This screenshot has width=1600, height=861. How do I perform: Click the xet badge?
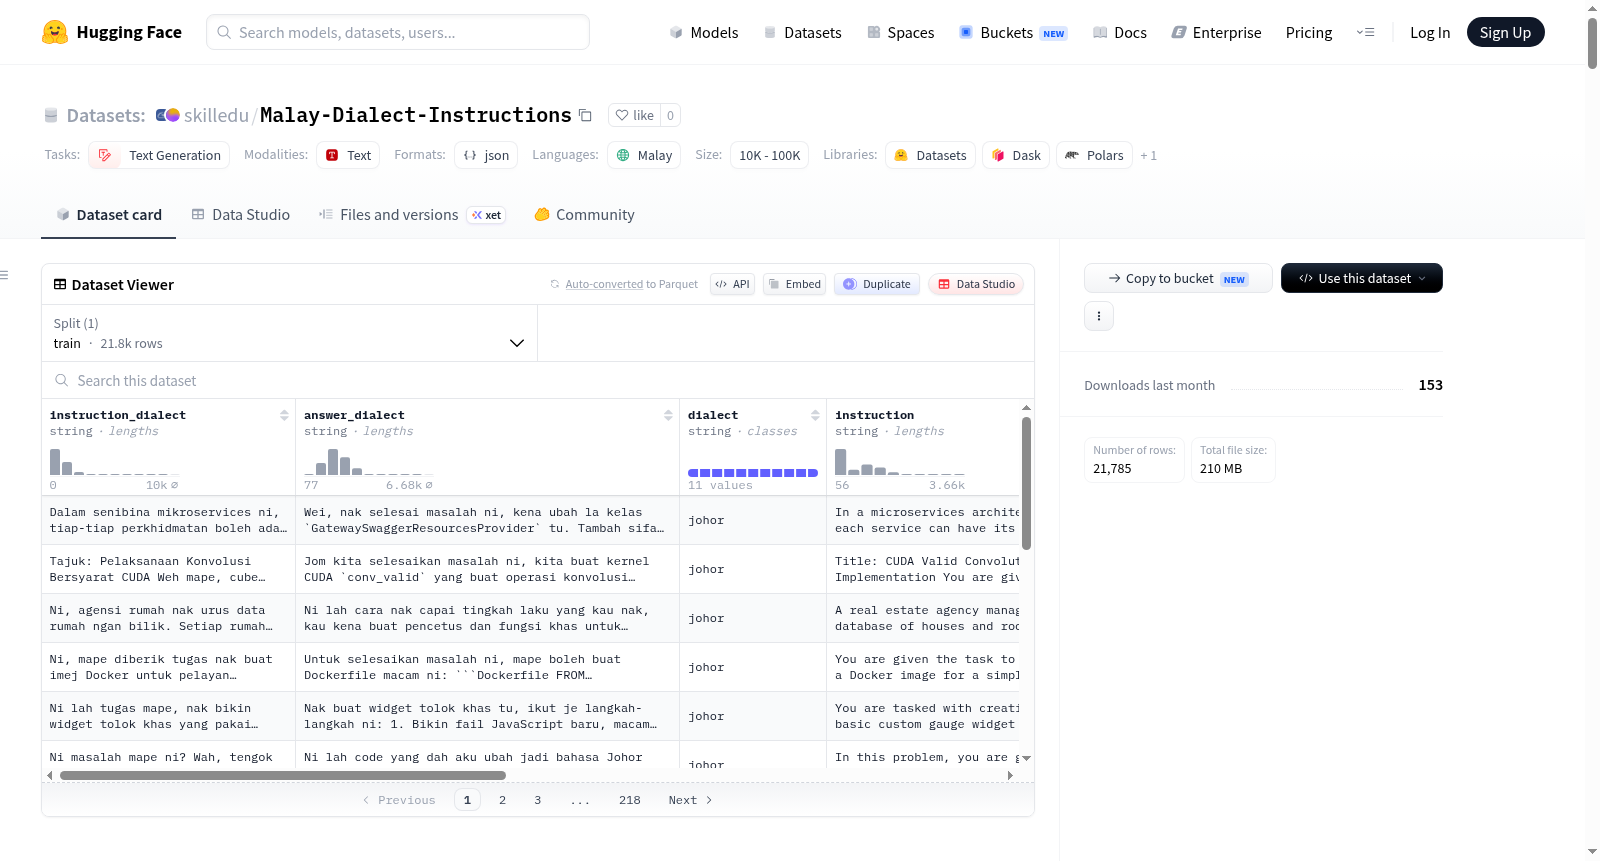[x=486, y=215]
